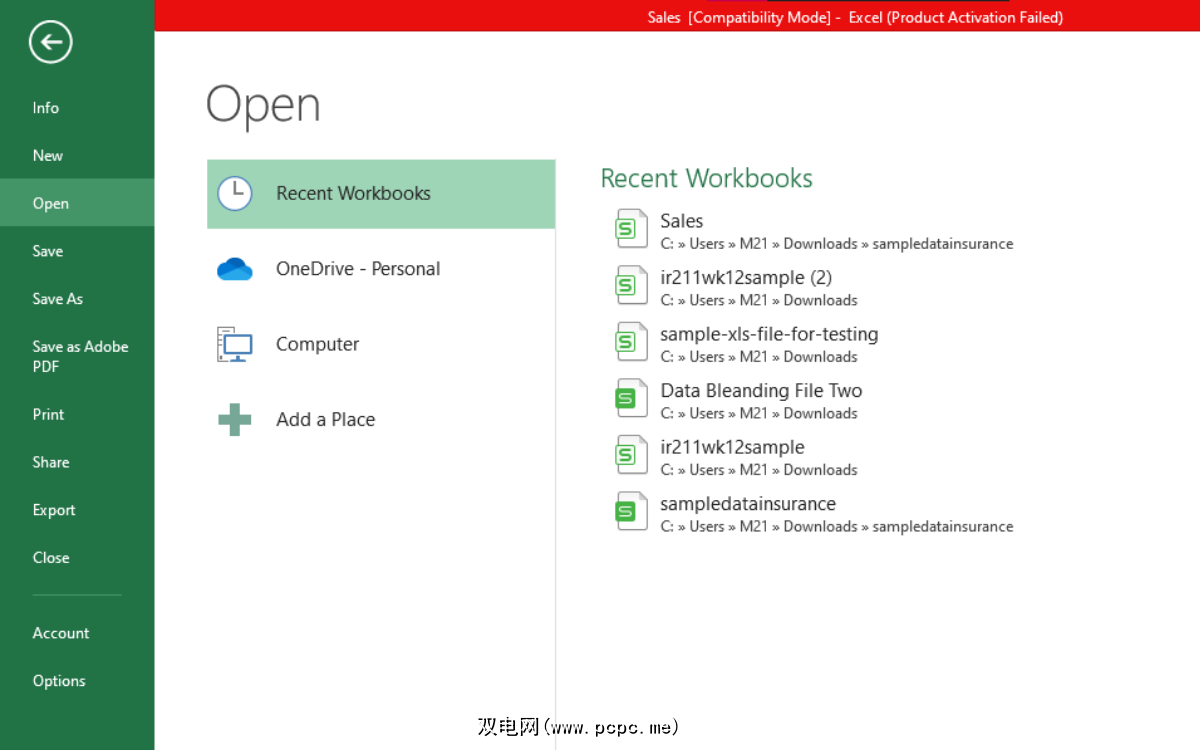Open the sampledatainsurance workbook
This screenshot has height=750, width=1200.
click(814, 513)
